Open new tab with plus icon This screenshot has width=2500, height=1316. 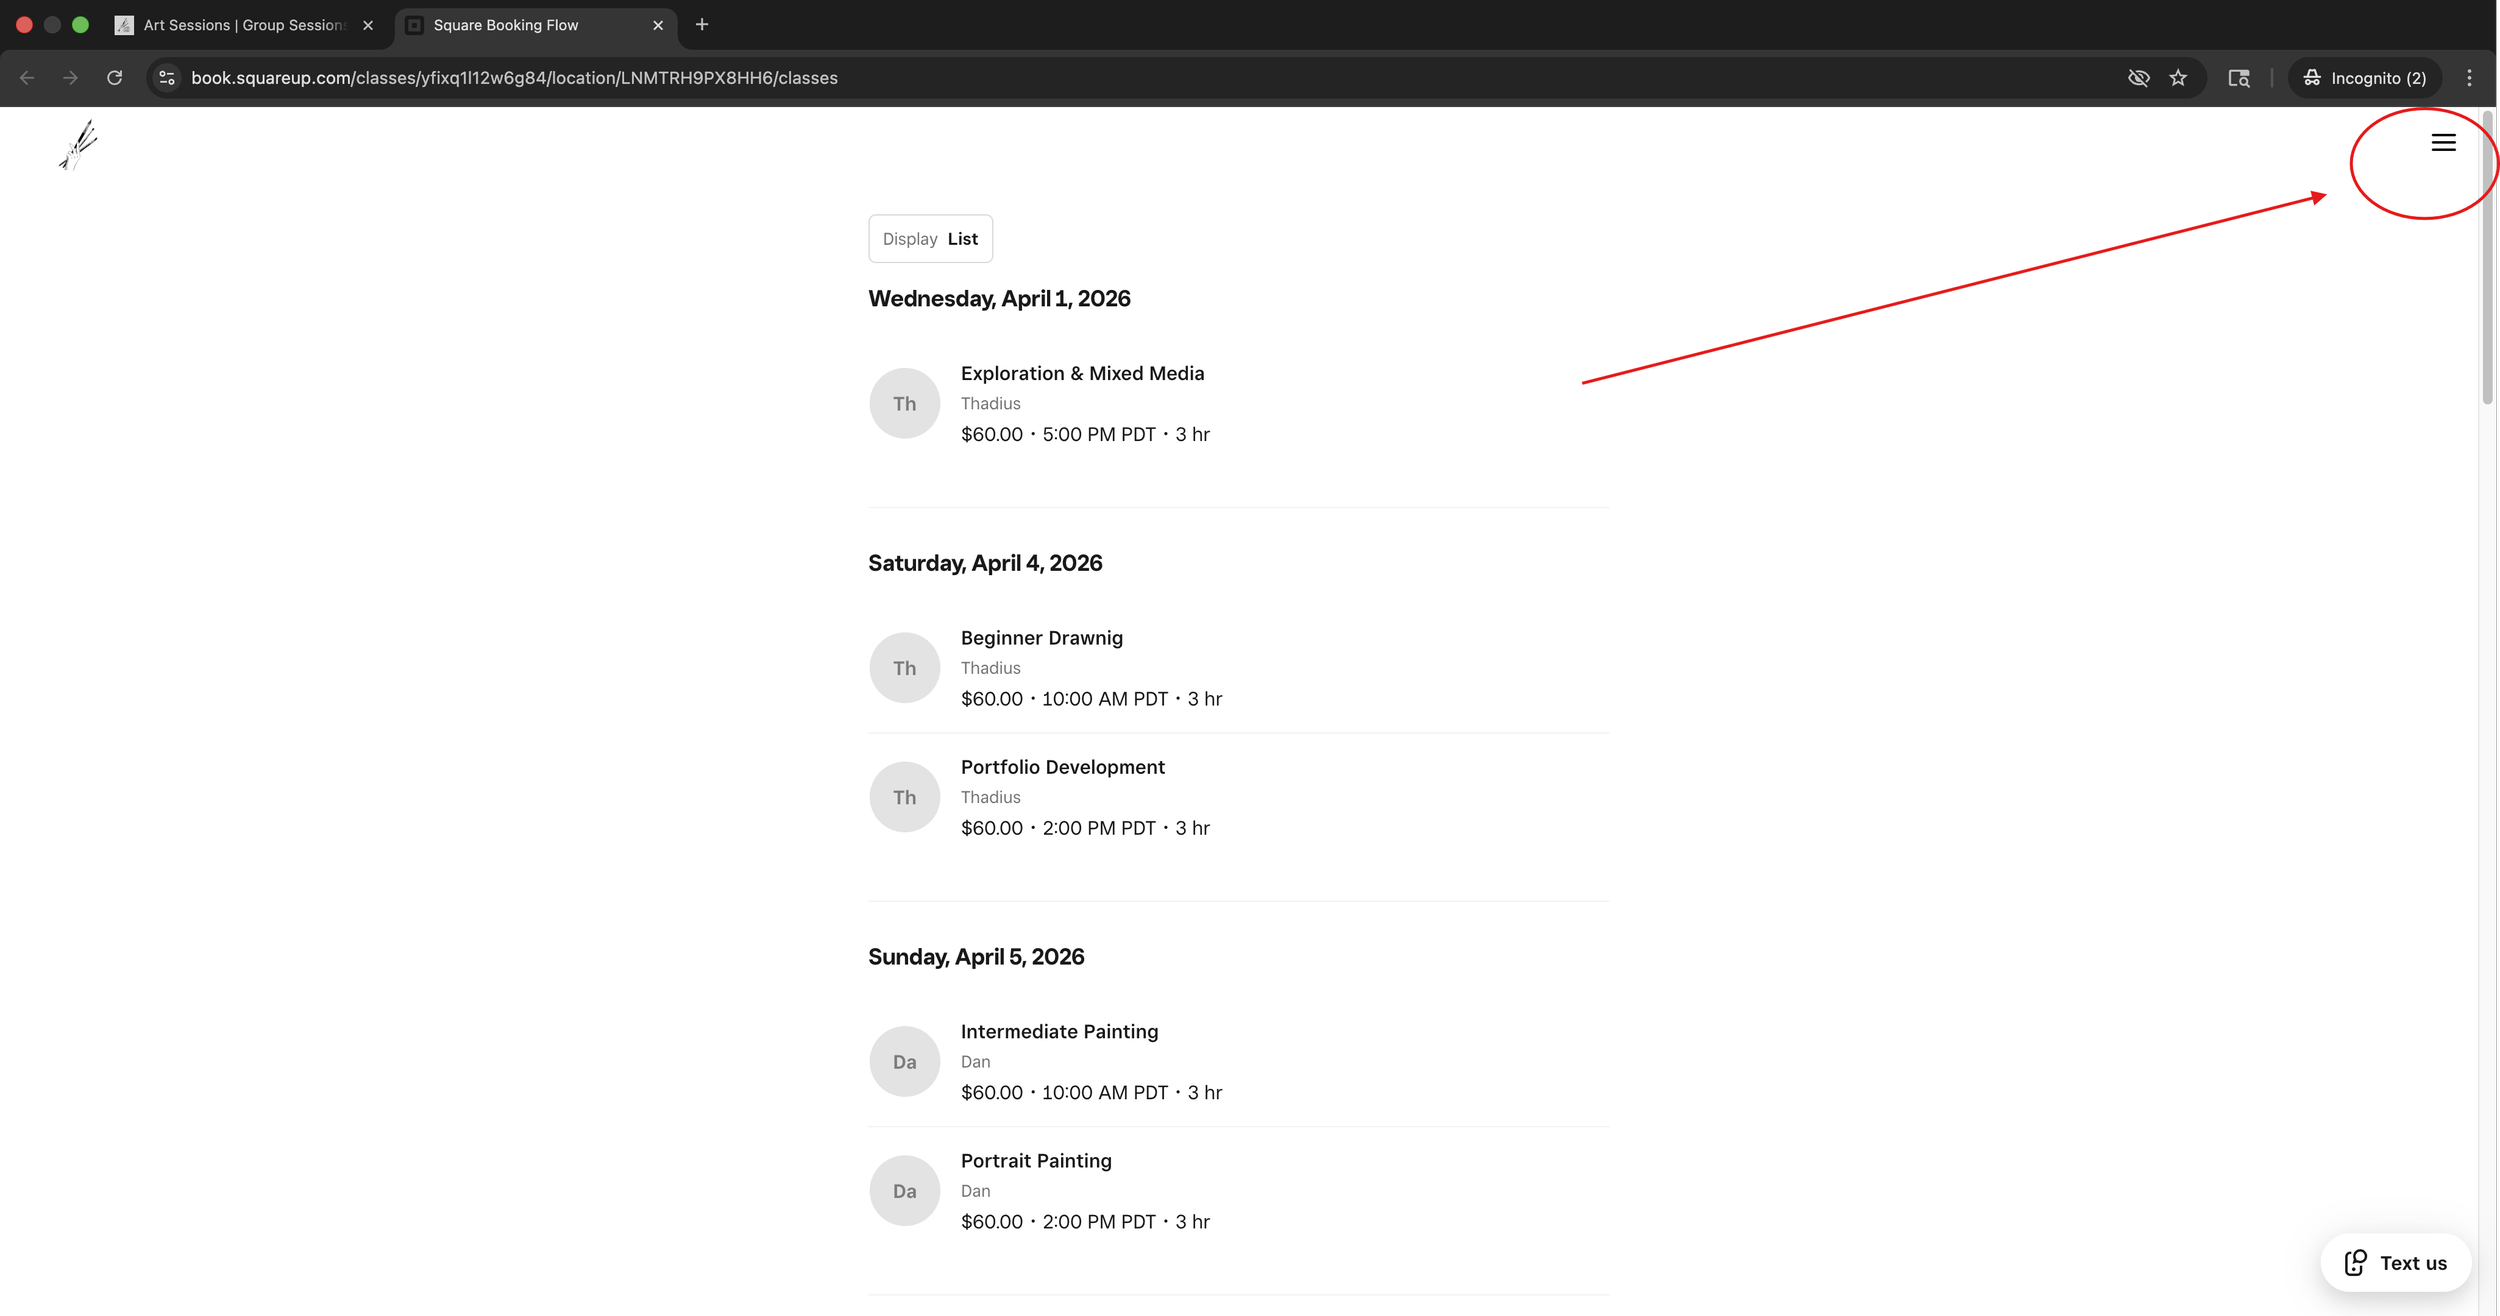(x=702, y=25)
